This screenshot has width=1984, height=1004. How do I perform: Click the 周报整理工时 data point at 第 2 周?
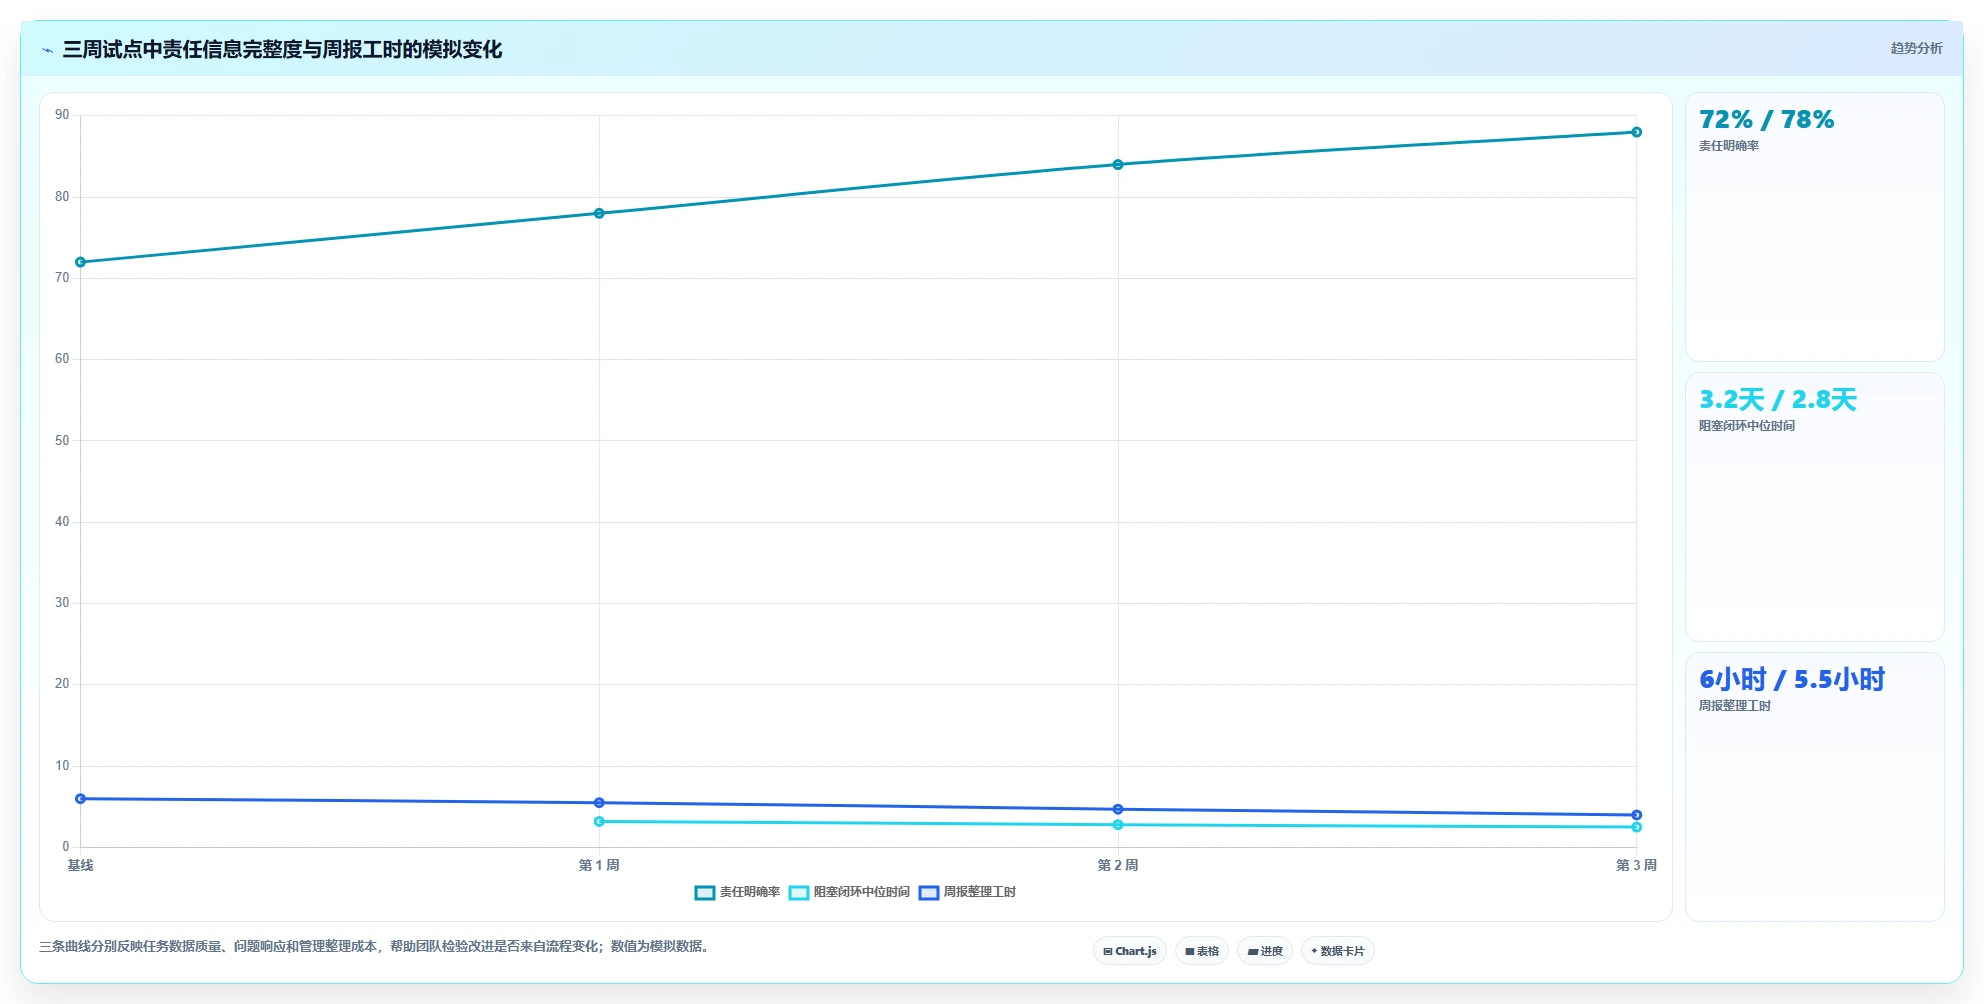coord(1118,809)
